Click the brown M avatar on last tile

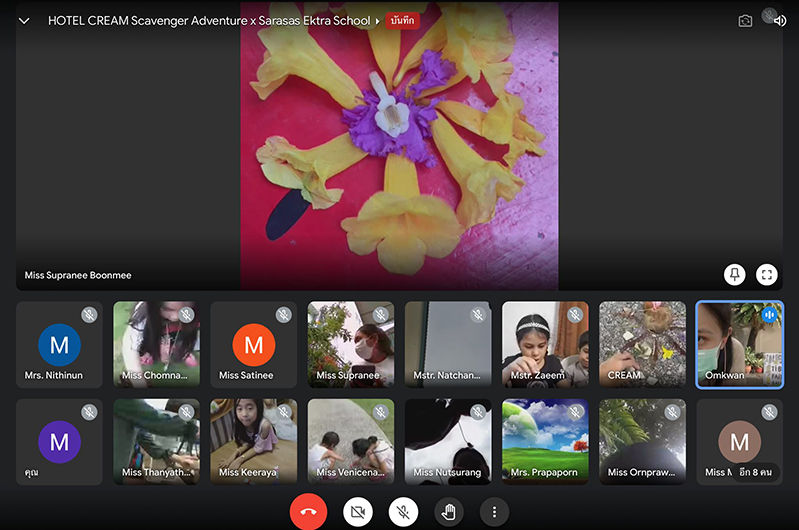(739, 442)
